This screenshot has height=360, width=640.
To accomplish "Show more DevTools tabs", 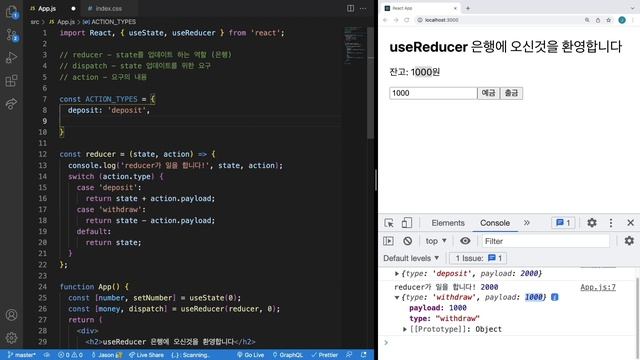I will pos(527,222).
